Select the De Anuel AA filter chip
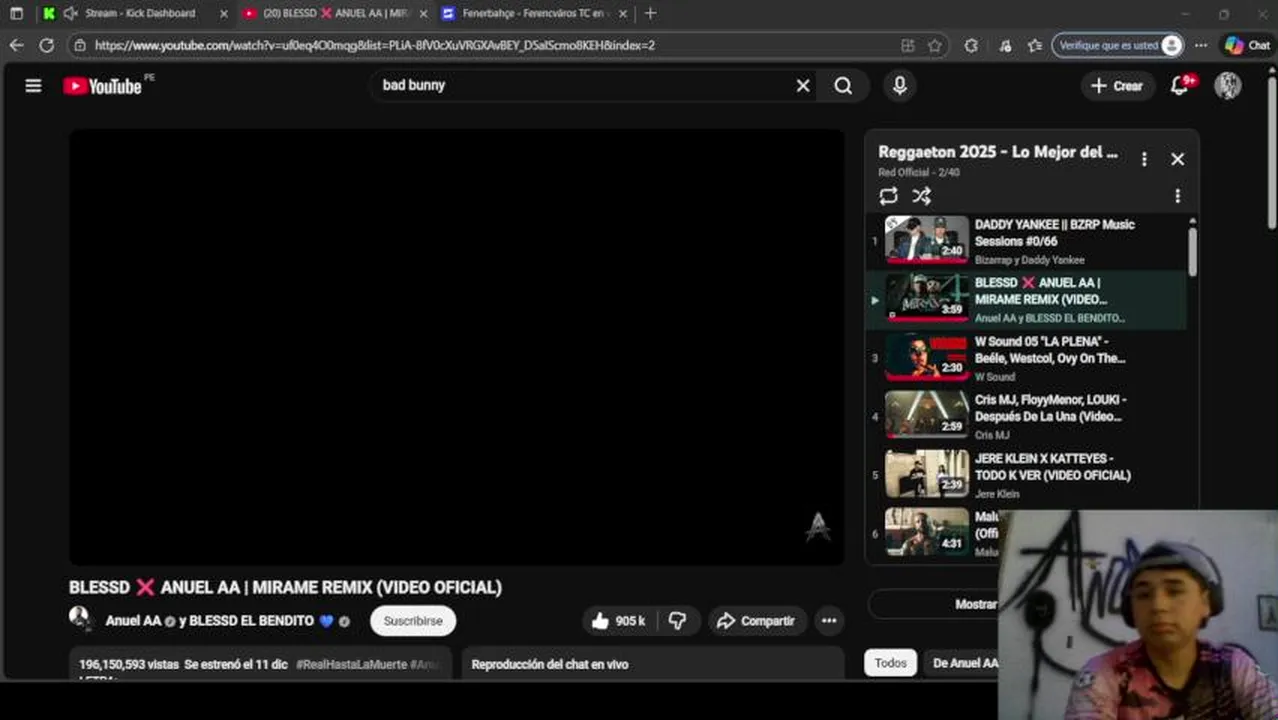The height and width of the screenshot is (720, 1278). click(x=964, y=663)
